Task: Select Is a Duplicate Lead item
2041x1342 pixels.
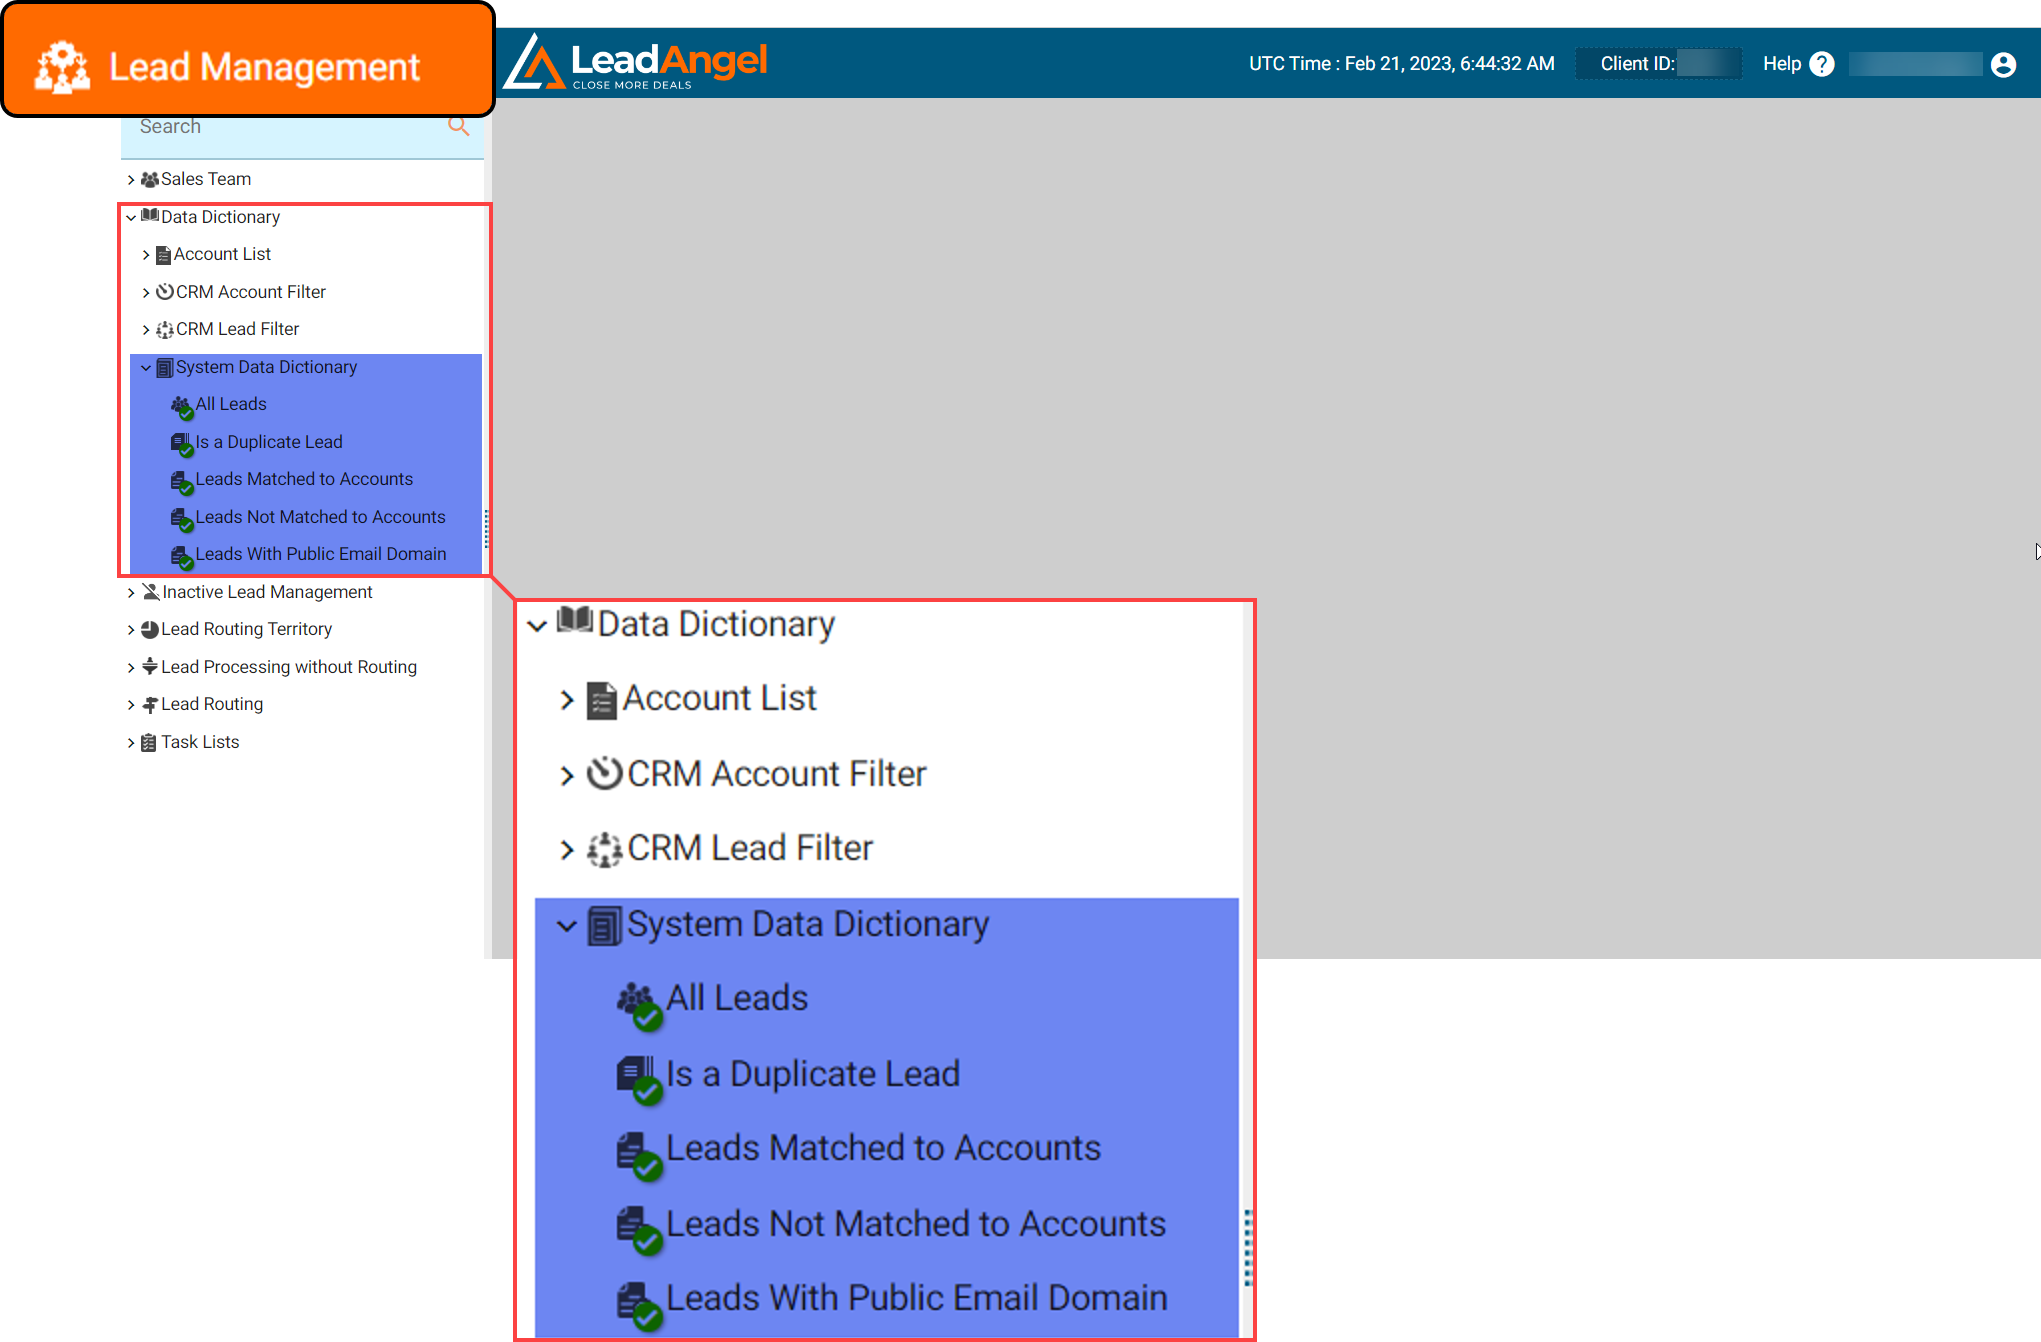Action: (268, 442)
